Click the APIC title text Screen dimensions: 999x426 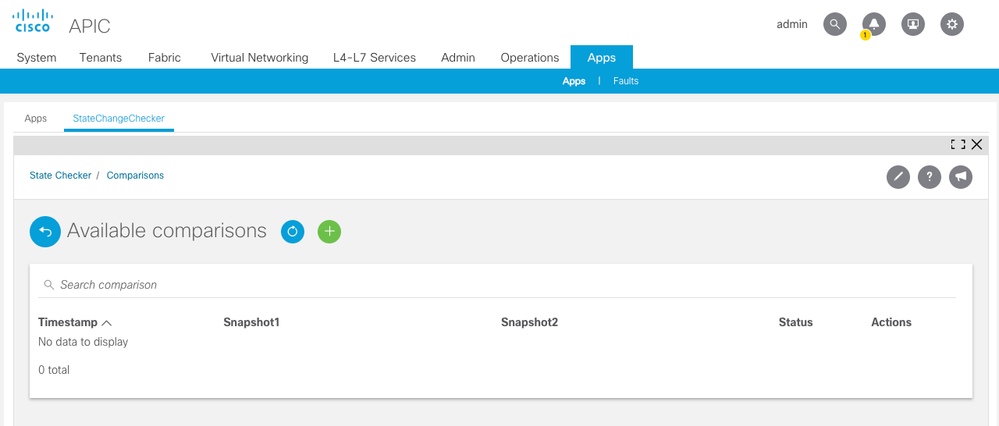click(x=89, y=26)
